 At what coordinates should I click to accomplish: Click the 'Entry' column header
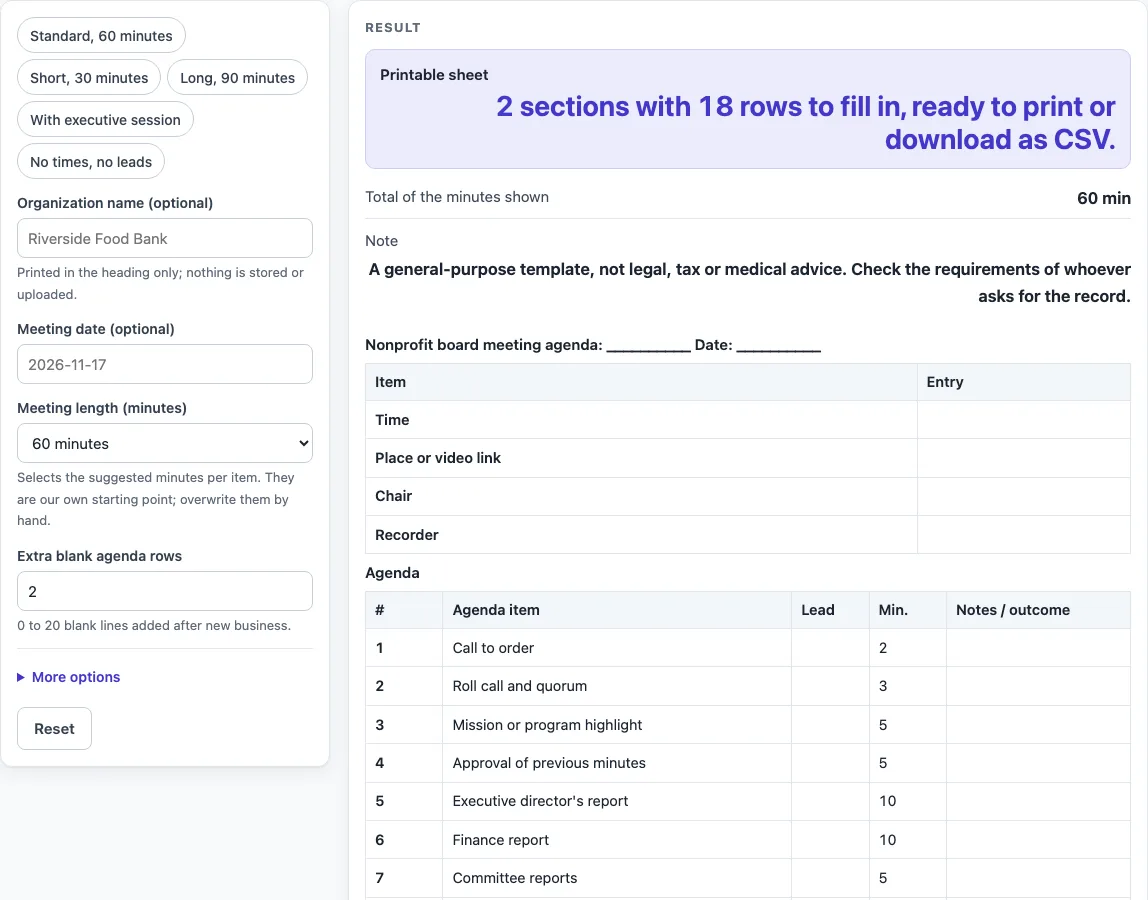coord(945,382)
